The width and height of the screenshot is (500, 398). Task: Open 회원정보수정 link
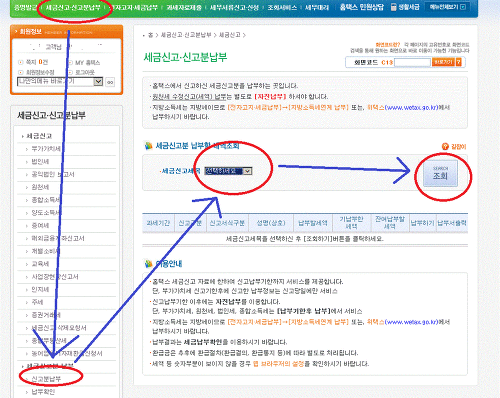(40, 72)
